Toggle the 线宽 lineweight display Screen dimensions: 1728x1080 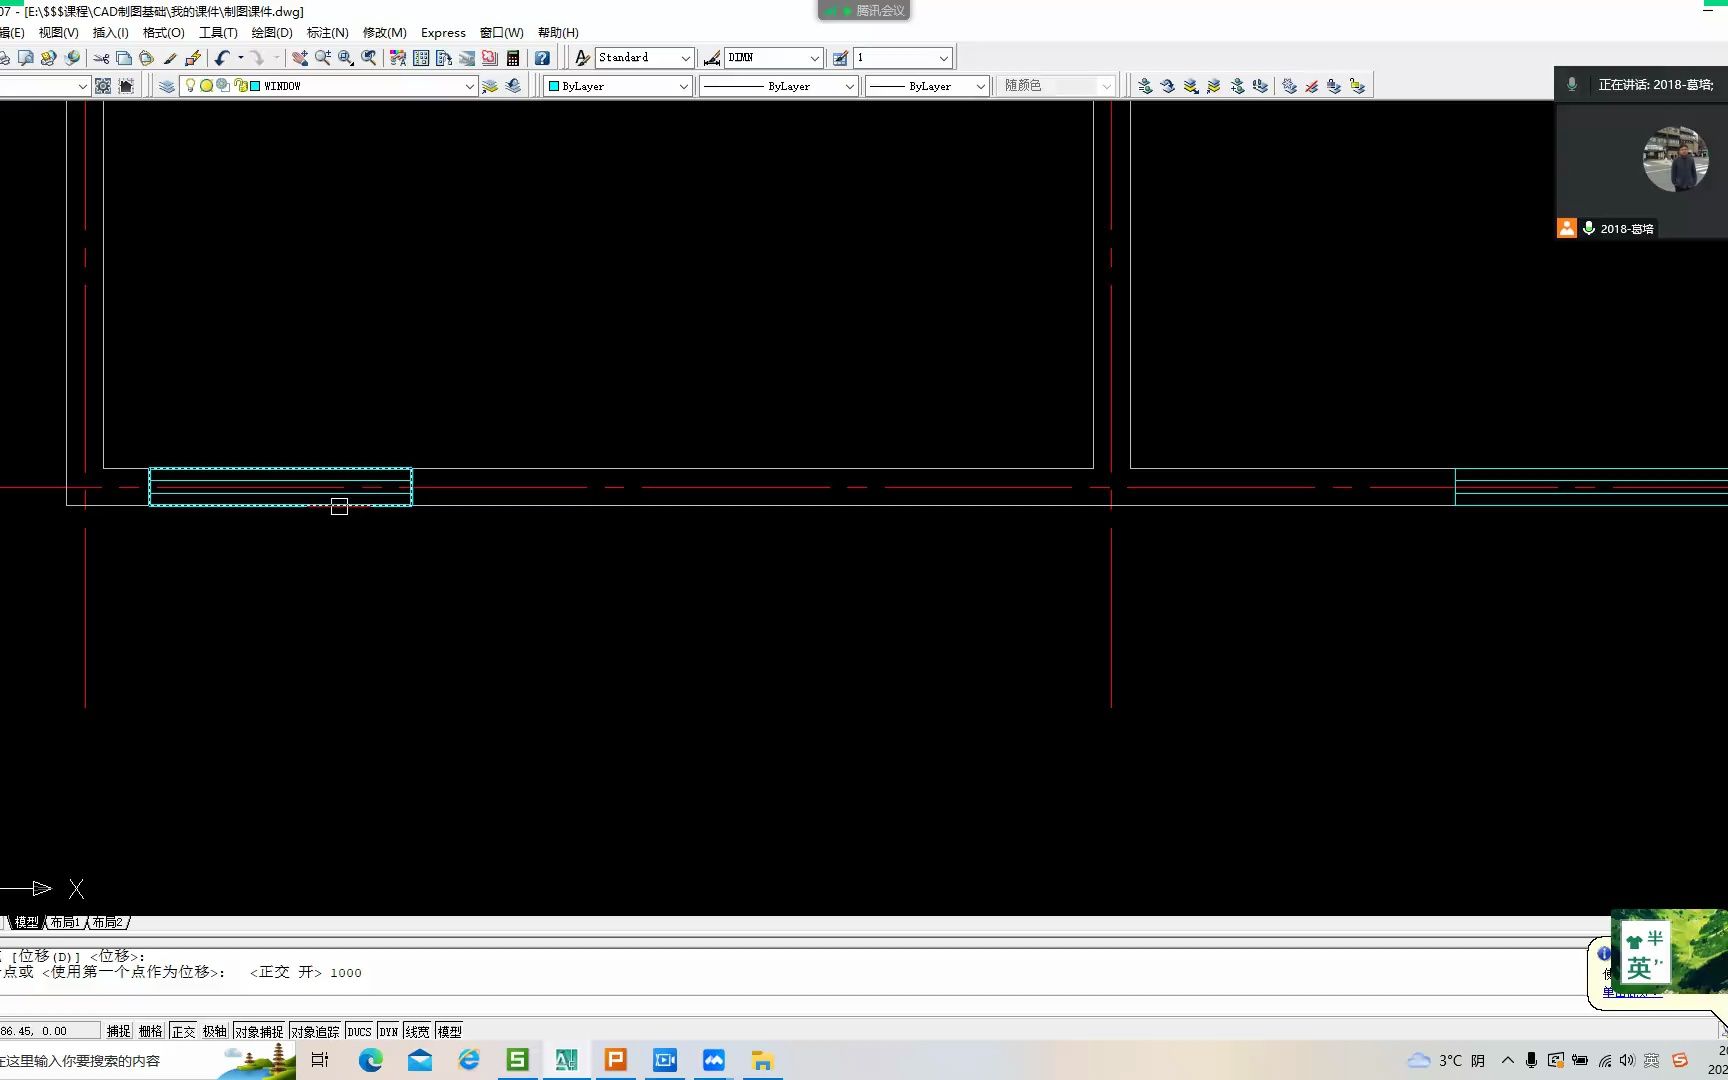[418, 1031]
